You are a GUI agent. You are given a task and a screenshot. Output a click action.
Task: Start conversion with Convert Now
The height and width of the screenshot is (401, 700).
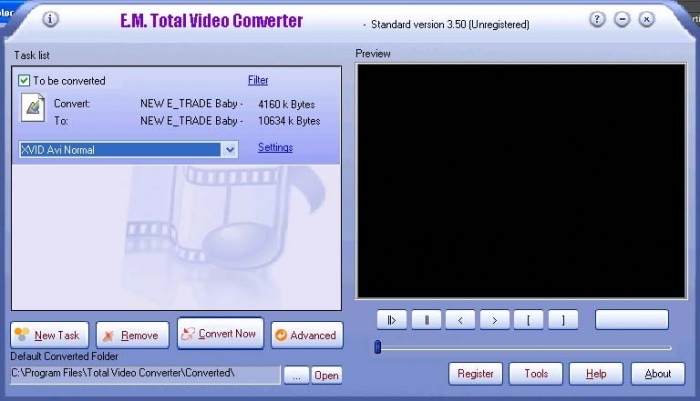[x=221, y=333]
